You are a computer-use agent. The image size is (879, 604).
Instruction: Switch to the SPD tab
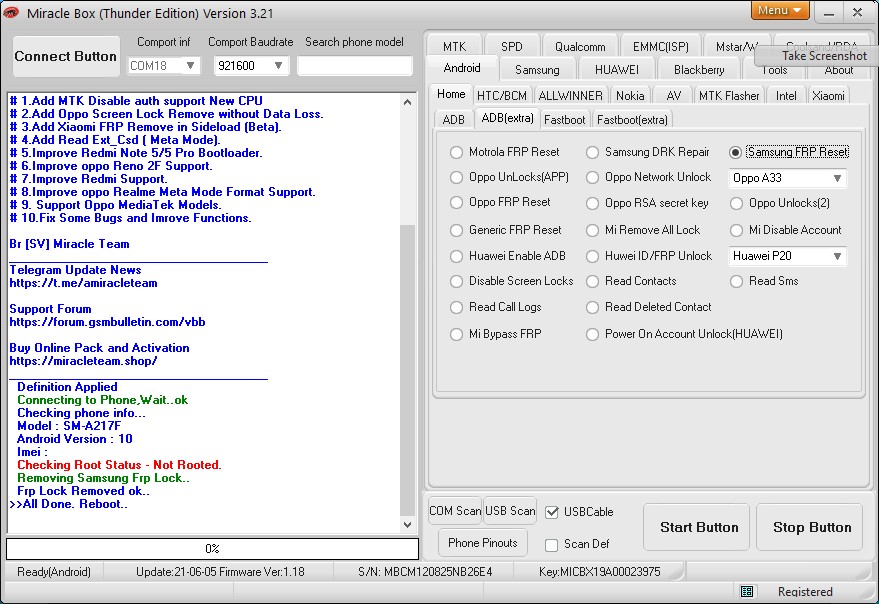click(x=512, y=47)
